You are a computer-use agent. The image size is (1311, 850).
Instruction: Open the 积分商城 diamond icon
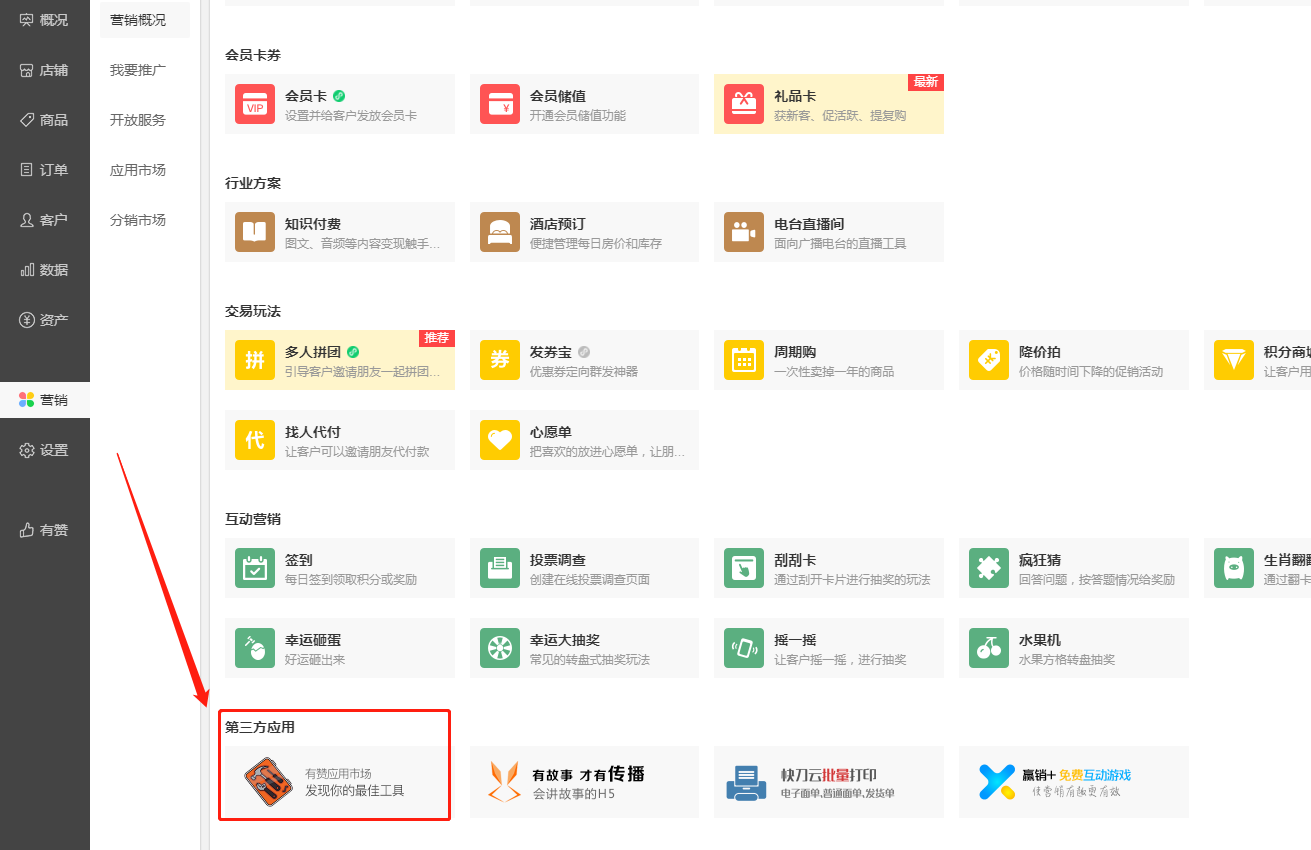(x=1234, y=360)
